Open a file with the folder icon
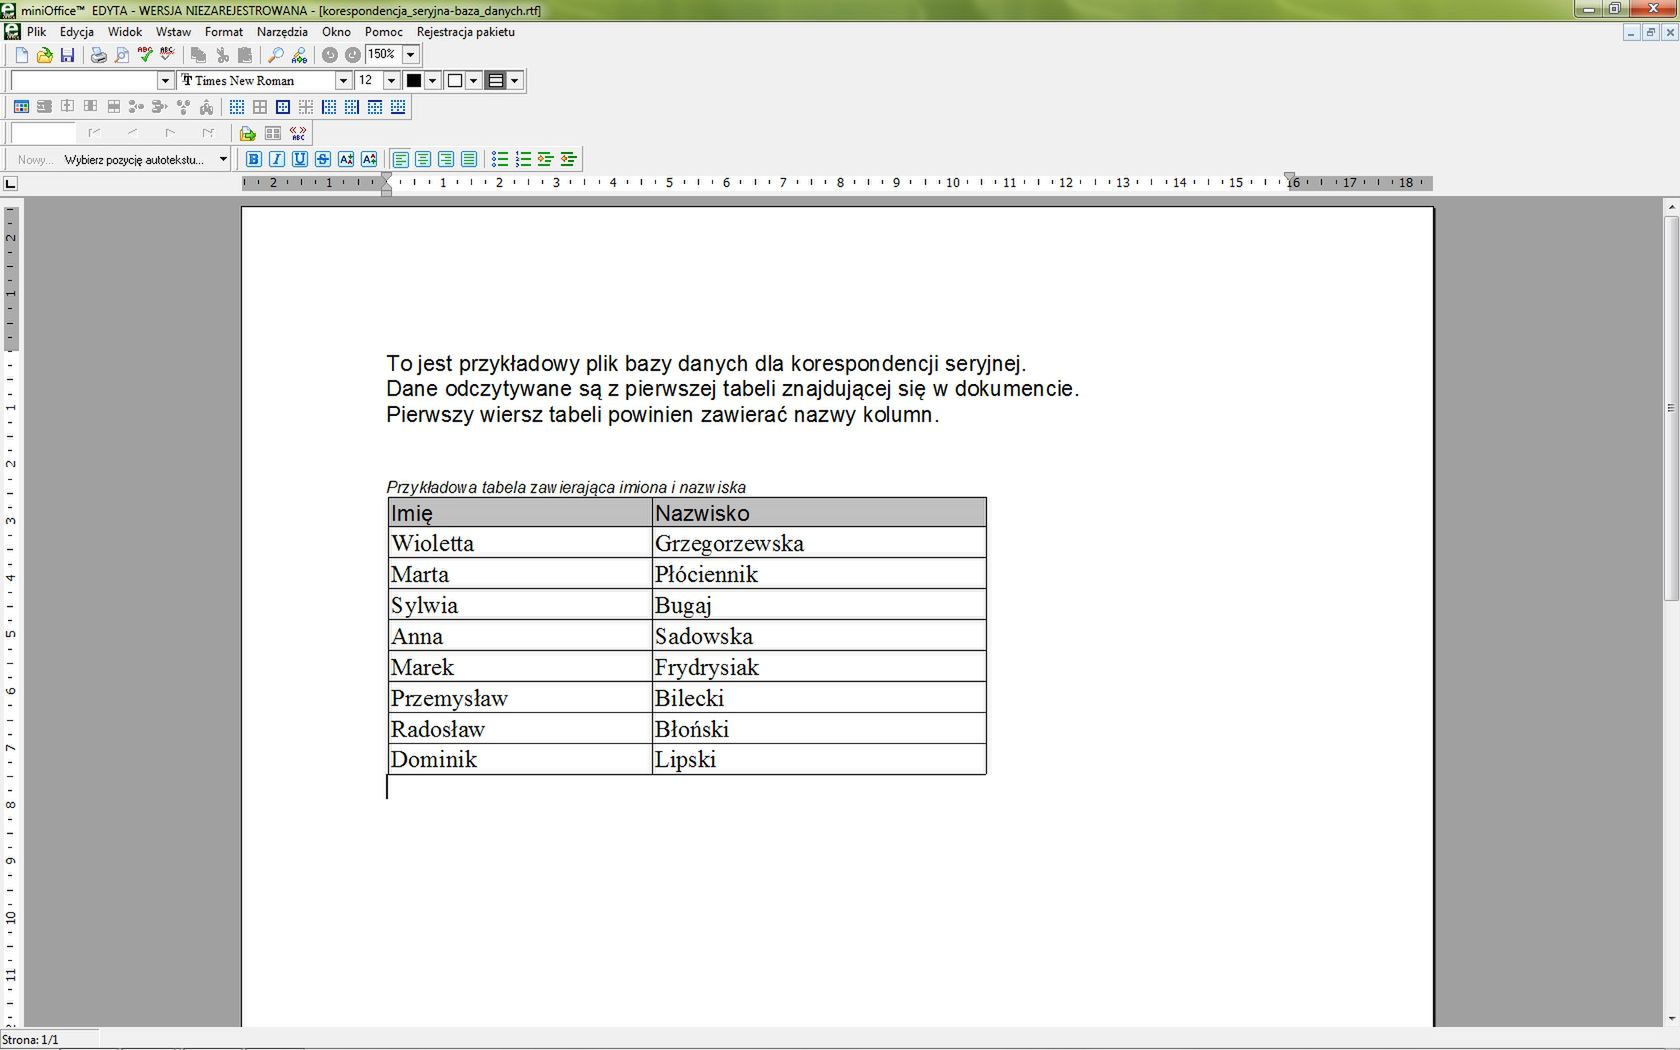The height and width of the screenshot is (1050, 1680). [44, 55]
